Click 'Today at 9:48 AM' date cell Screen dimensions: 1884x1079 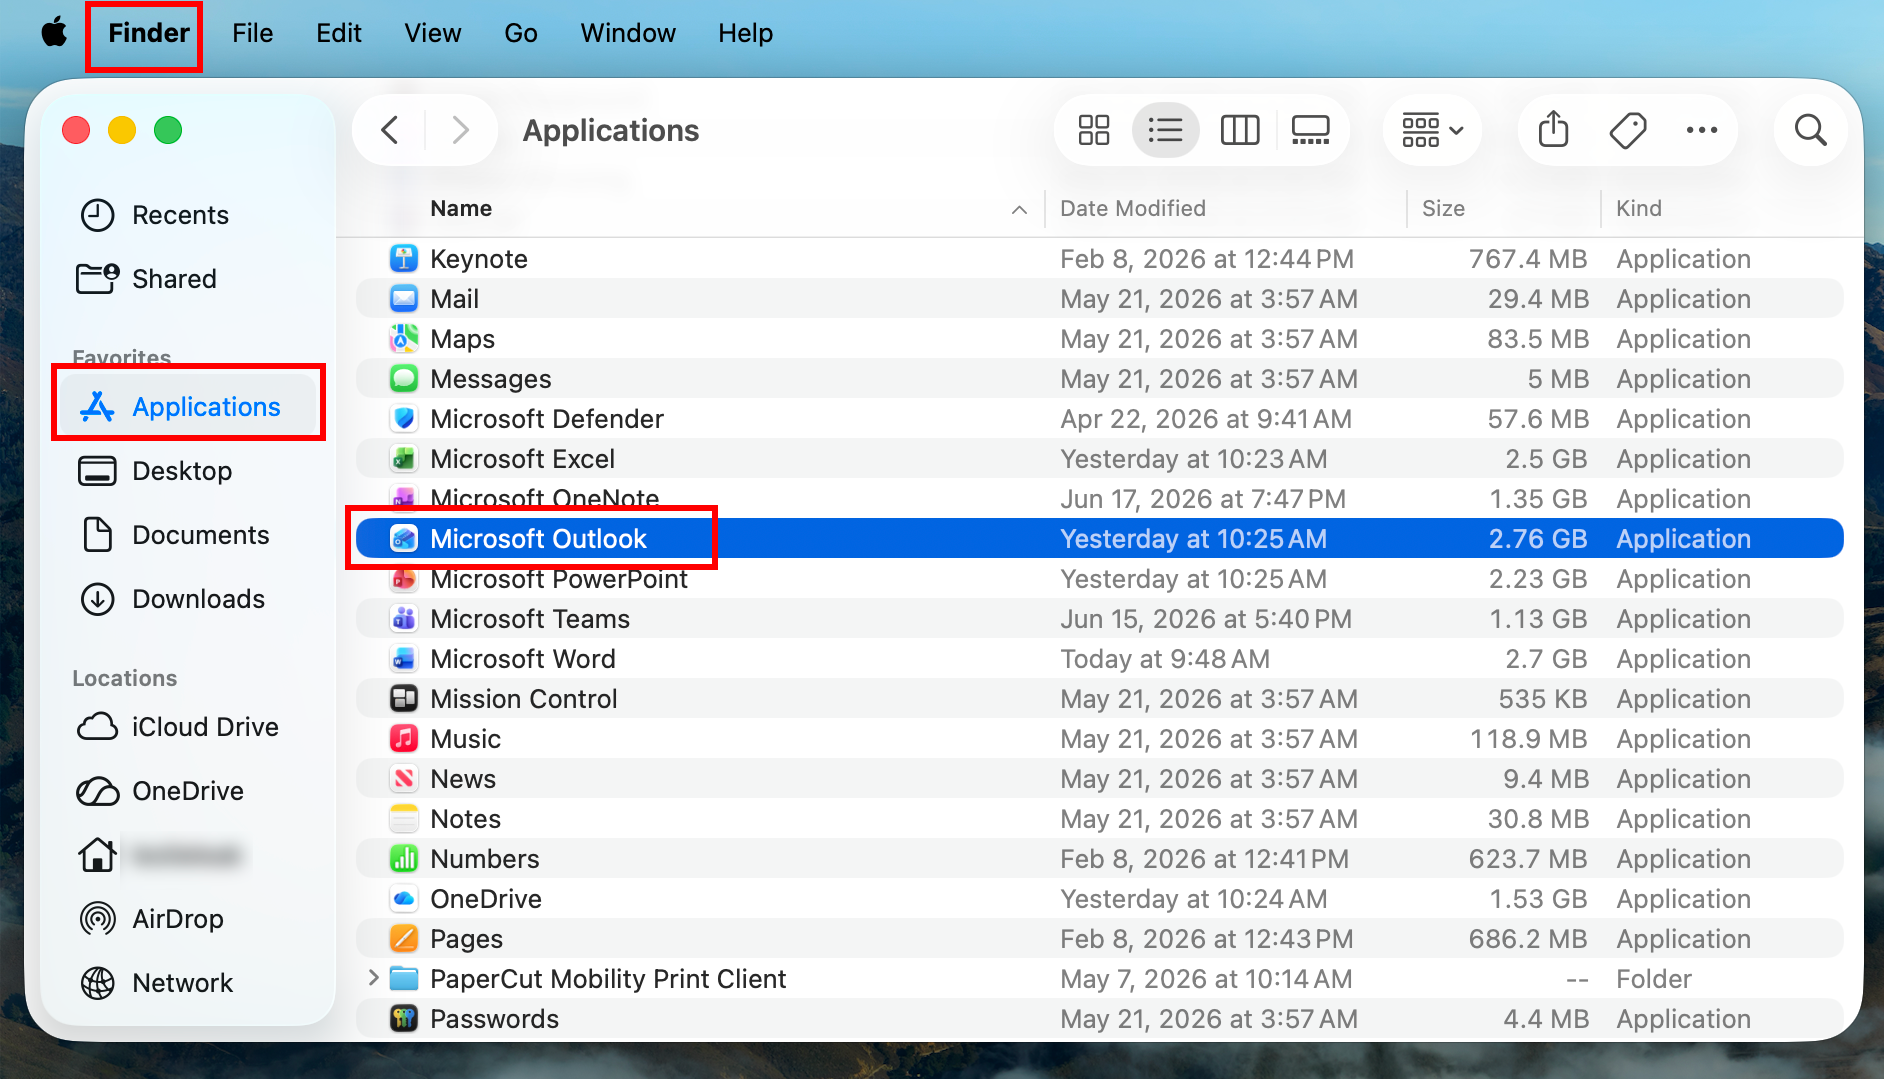[x=1165, y=659]
